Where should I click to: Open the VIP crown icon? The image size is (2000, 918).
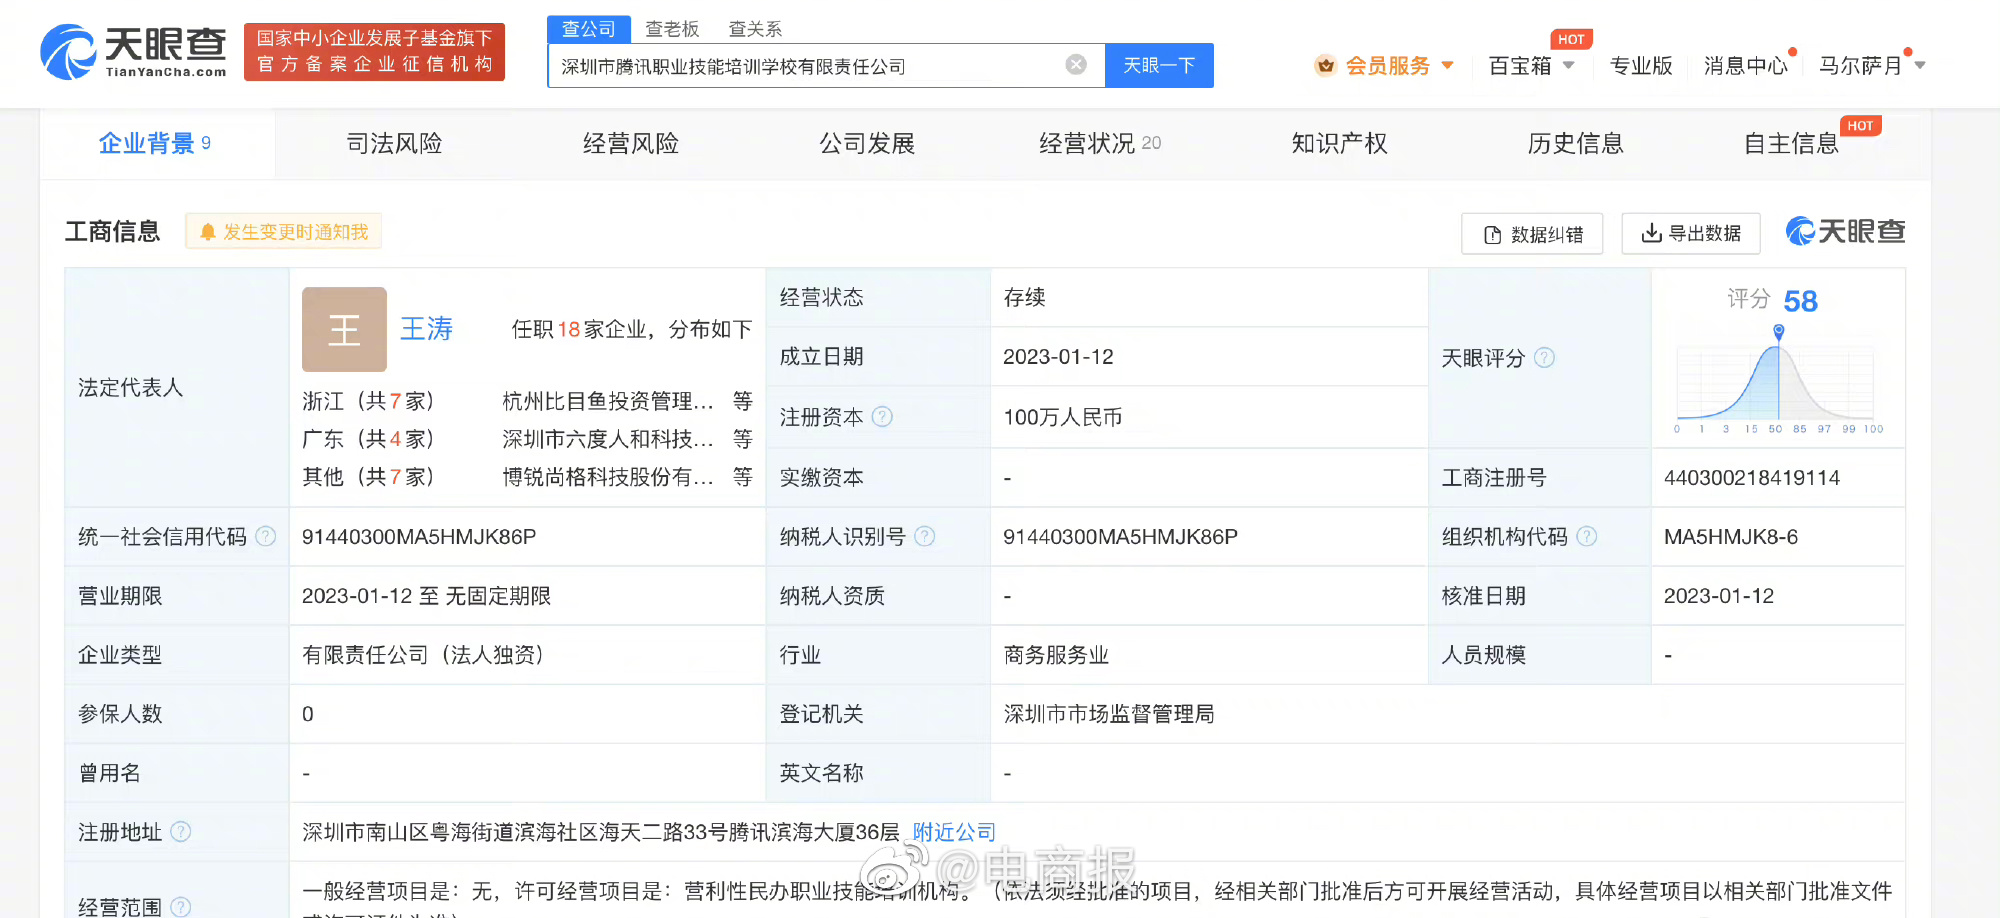pos(1326,66)
